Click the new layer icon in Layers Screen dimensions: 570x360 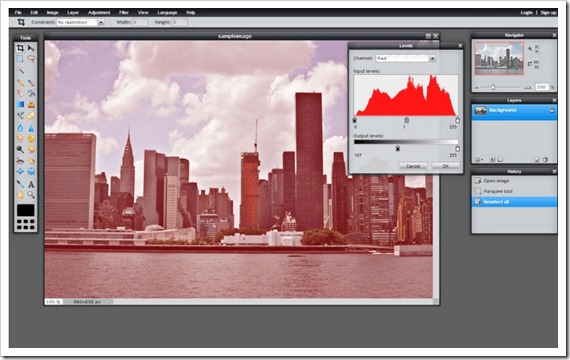point(537,159)
